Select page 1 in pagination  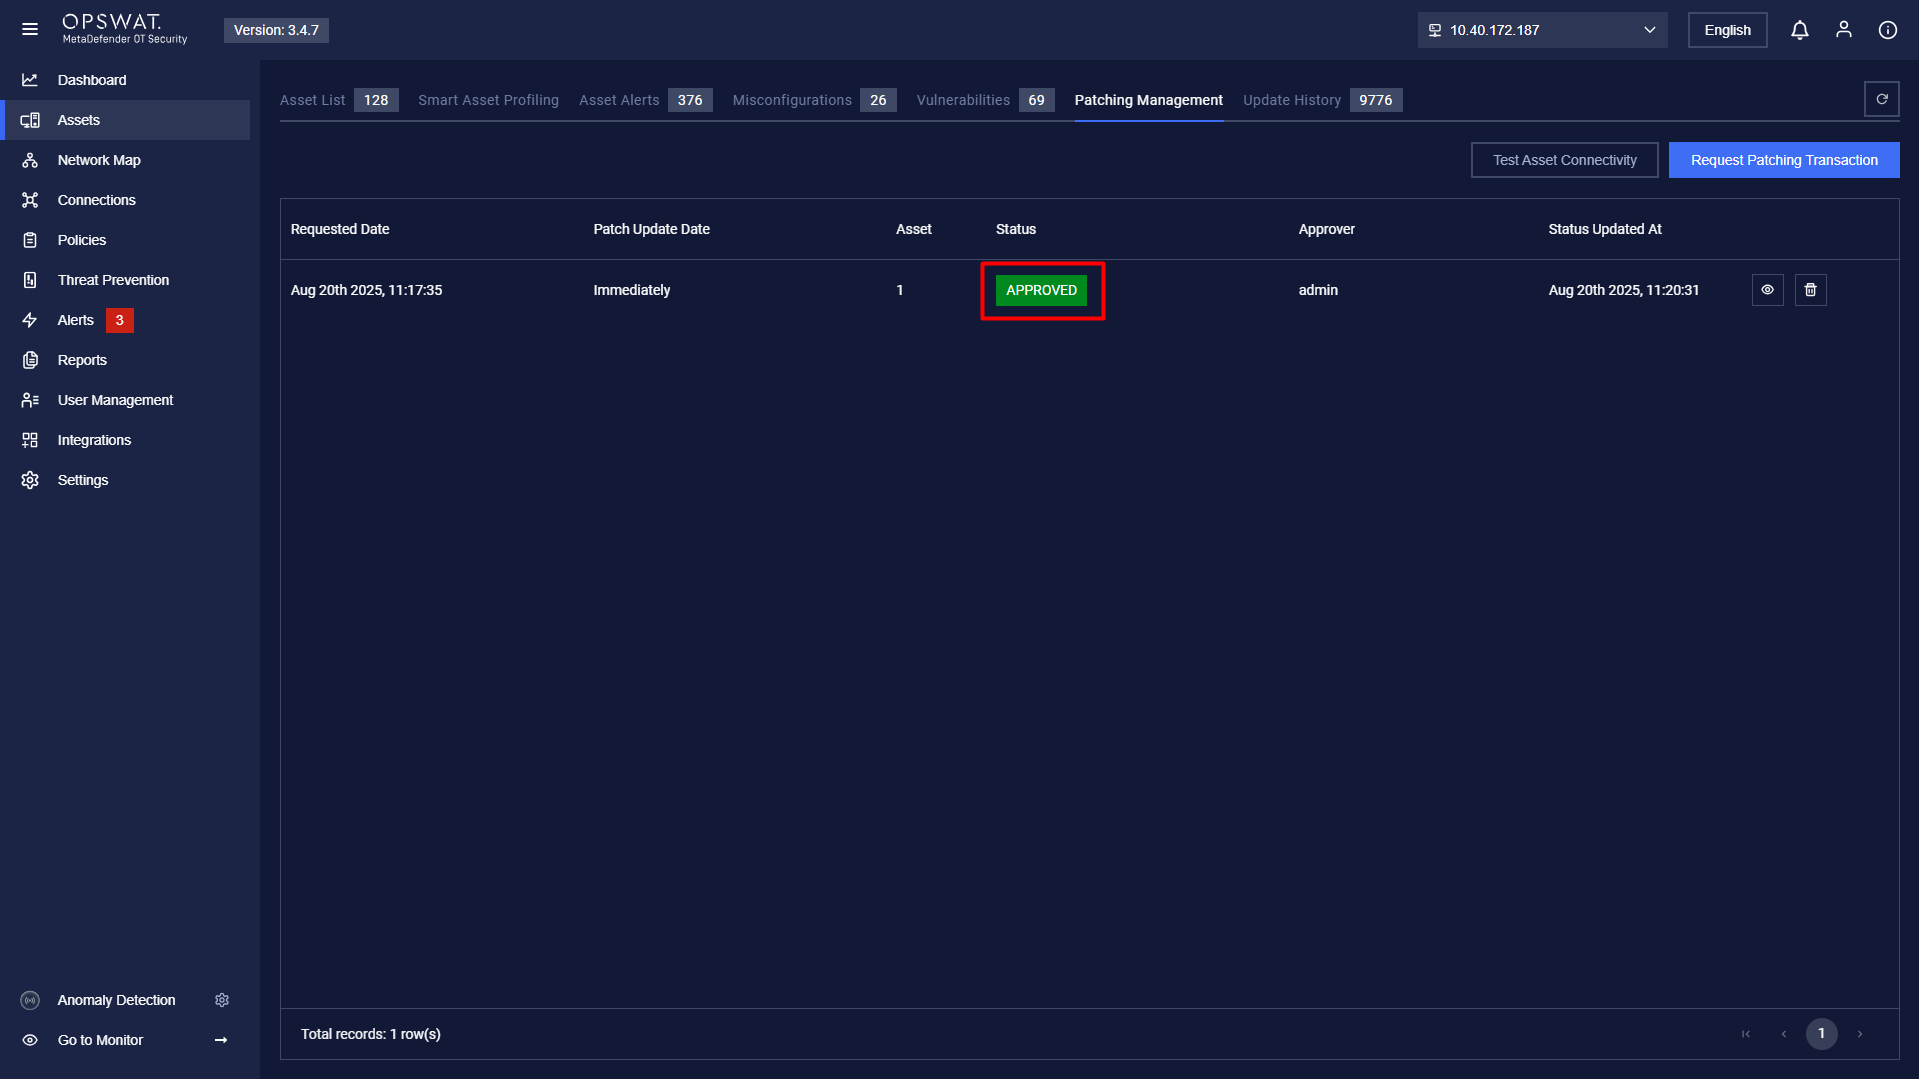coord(1821,1034)
